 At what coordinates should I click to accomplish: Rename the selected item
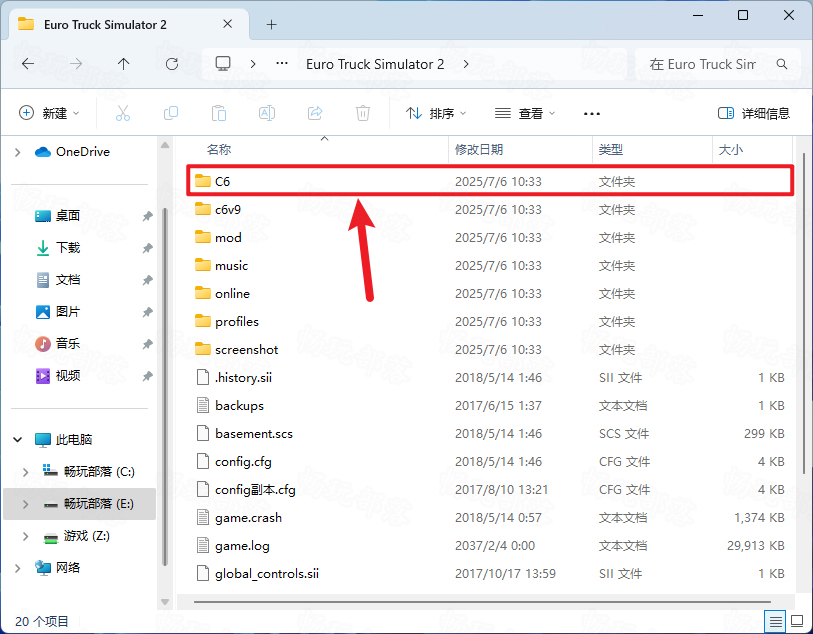tap(267, 113)
